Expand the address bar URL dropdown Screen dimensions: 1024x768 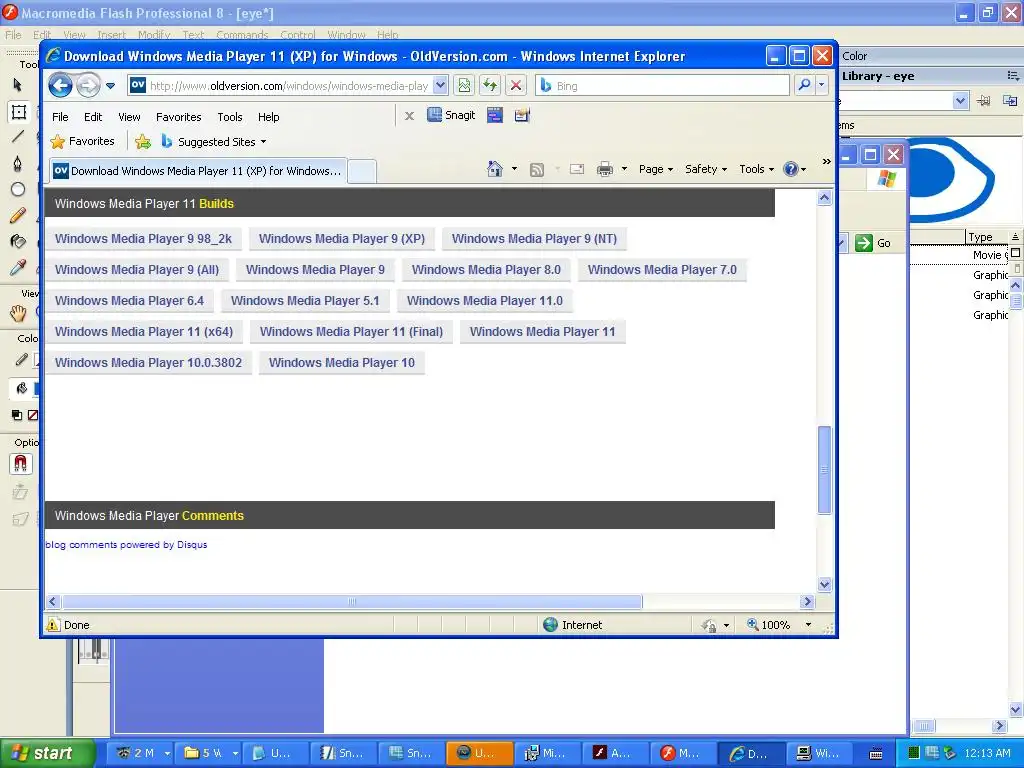pos(440,86)
